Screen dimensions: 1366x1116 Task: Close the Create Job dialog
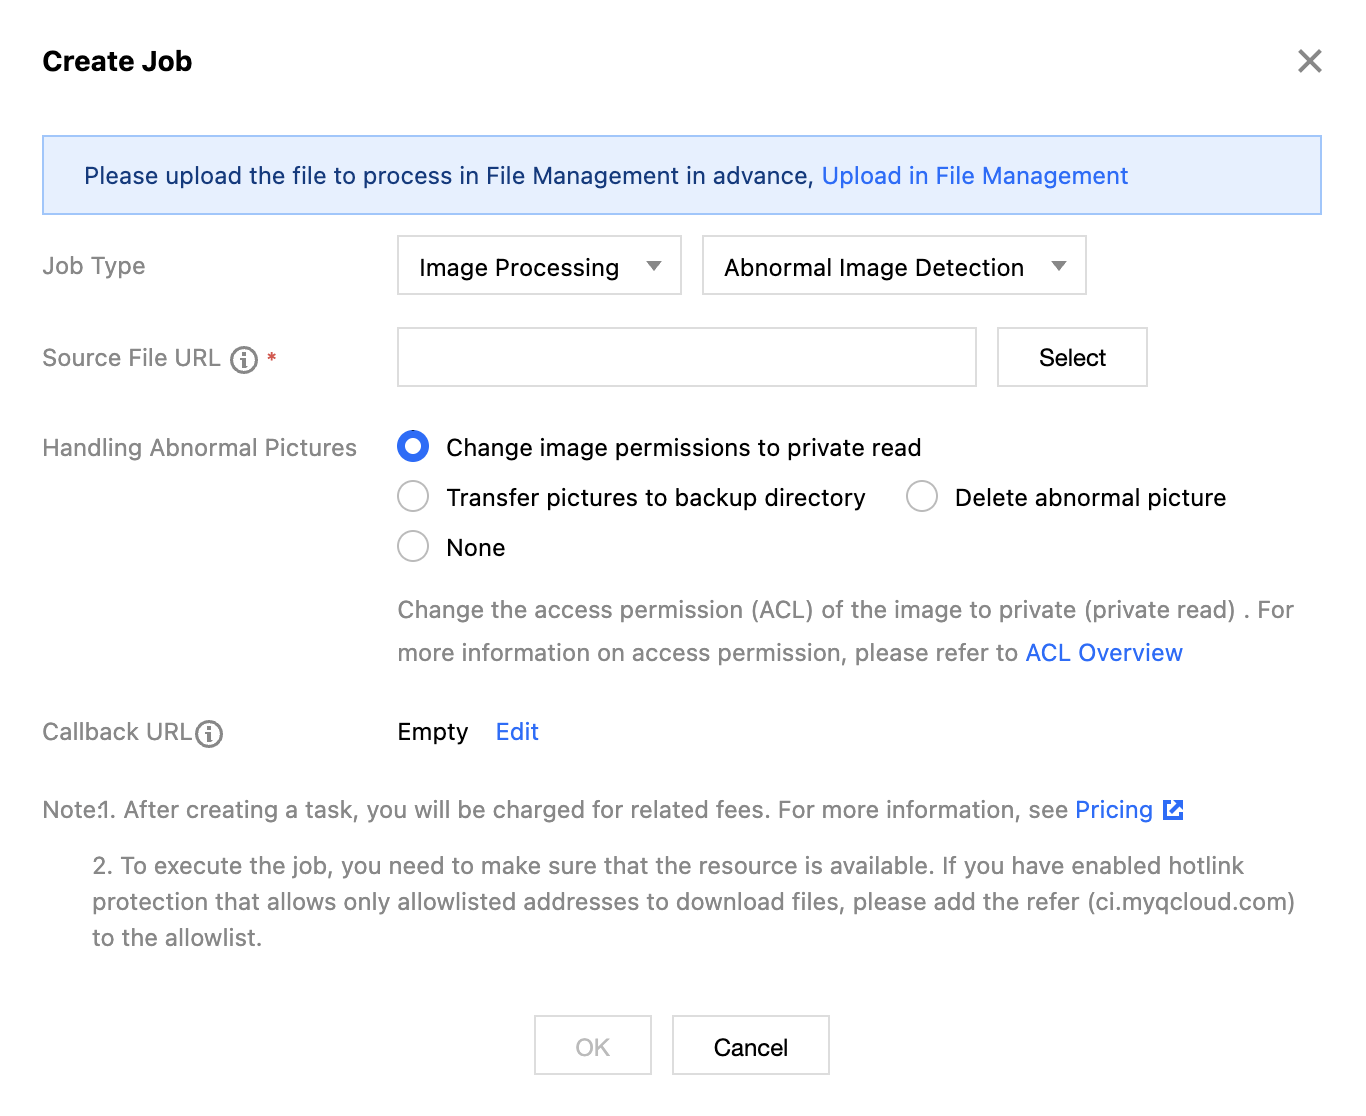(x=1309, y=61)
